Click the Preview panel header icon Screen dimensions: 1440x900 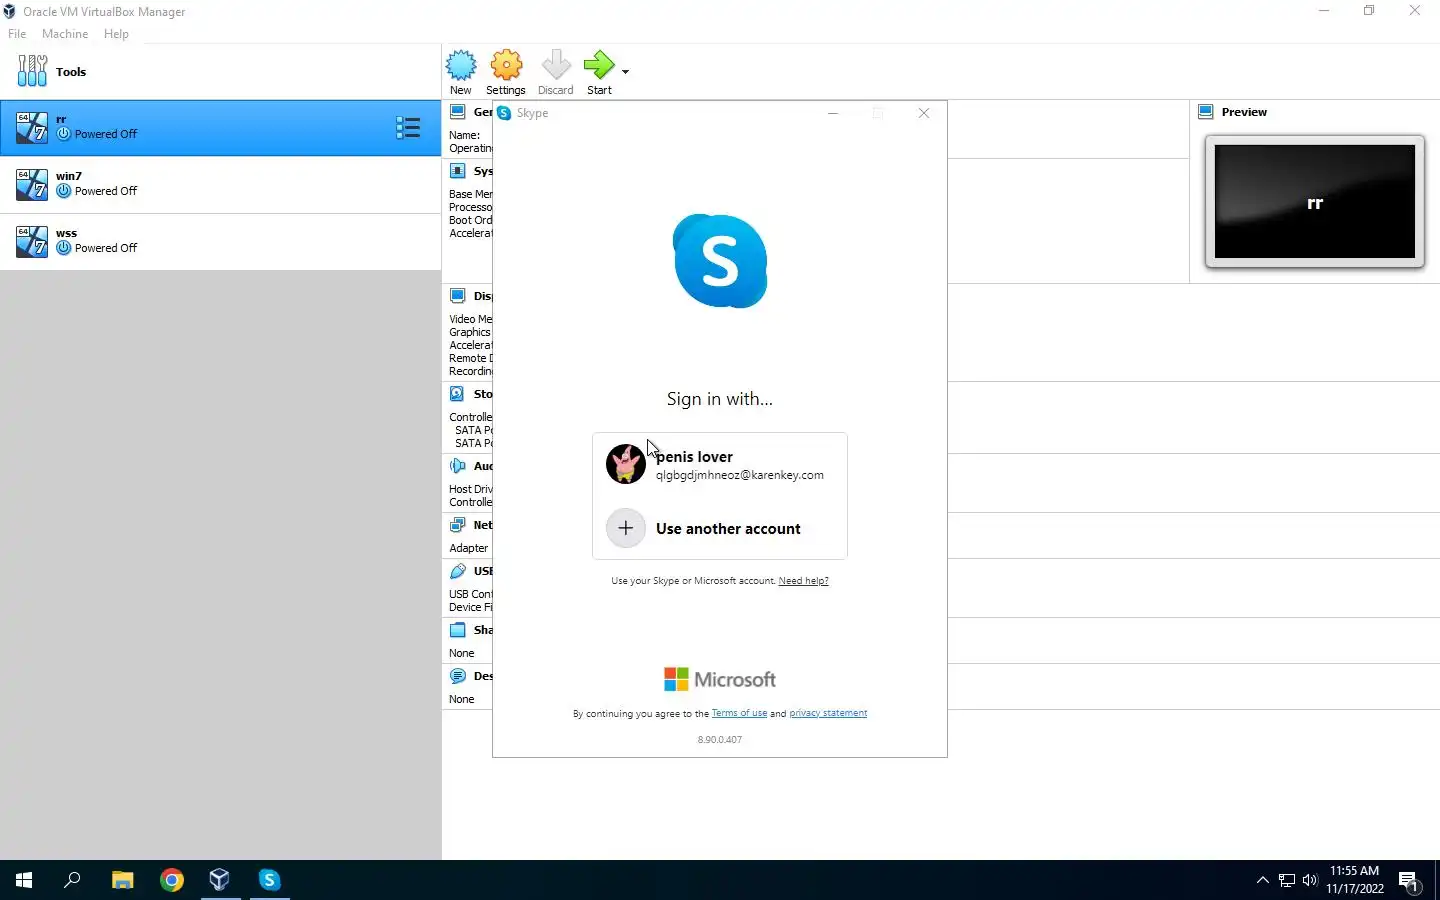point(1206,112)
